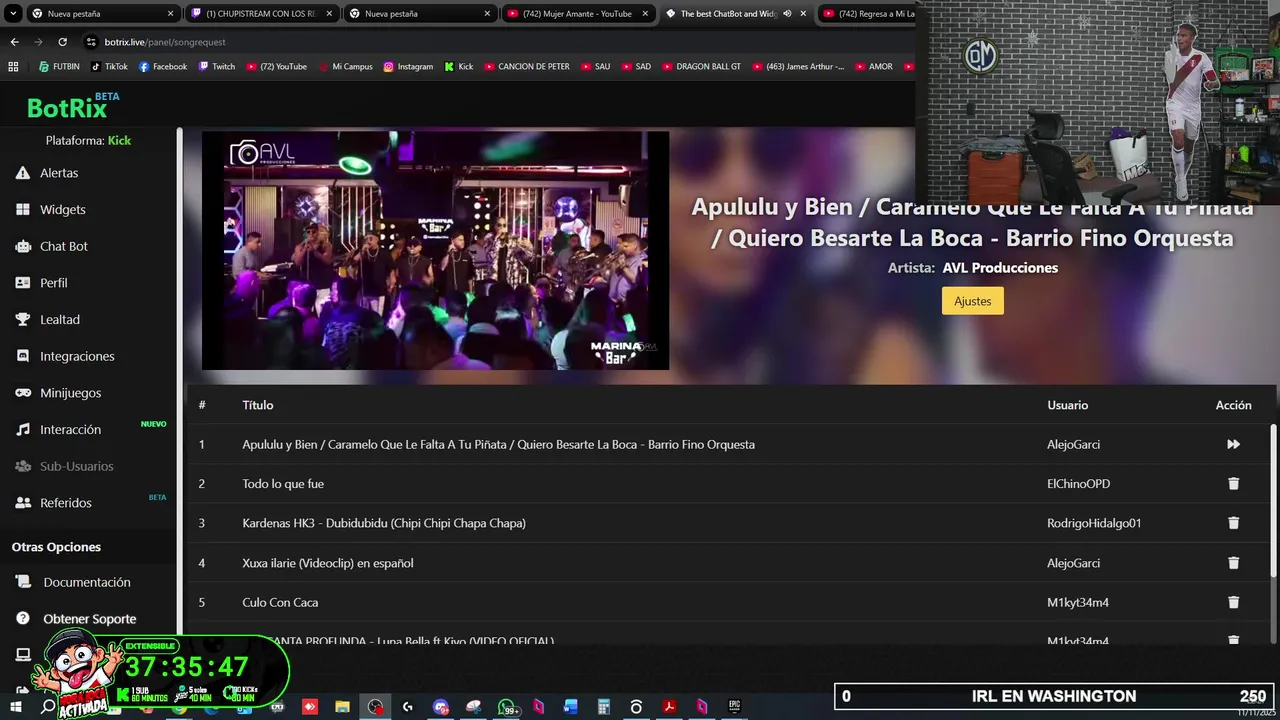This screenshot has width=1280, height=720.
Task: Click the Interacción music note icon
Action: click(x=22, y=430)
